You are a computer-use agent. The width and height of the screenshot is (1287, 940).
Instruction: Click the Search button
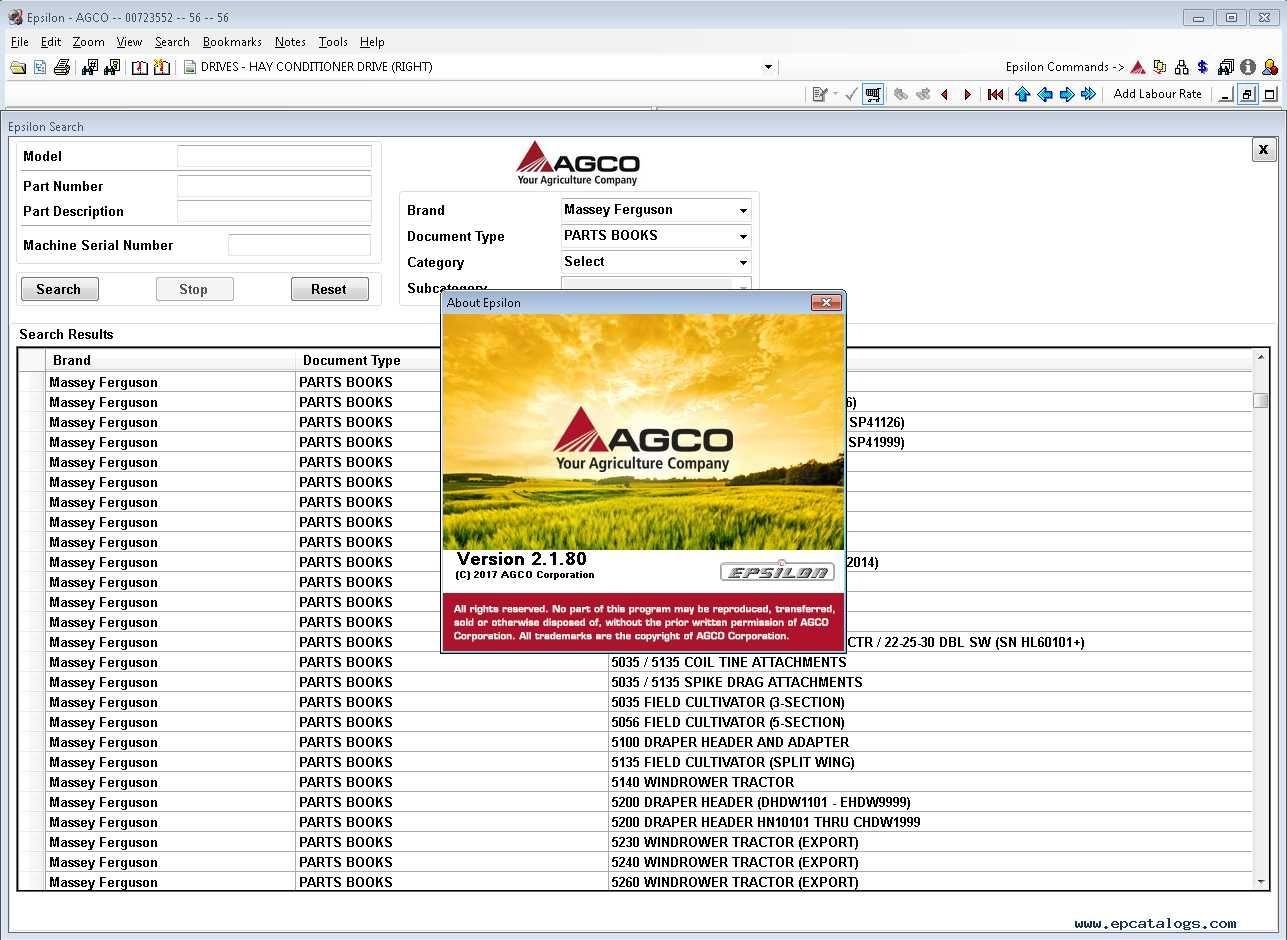[x=59, y=289]
